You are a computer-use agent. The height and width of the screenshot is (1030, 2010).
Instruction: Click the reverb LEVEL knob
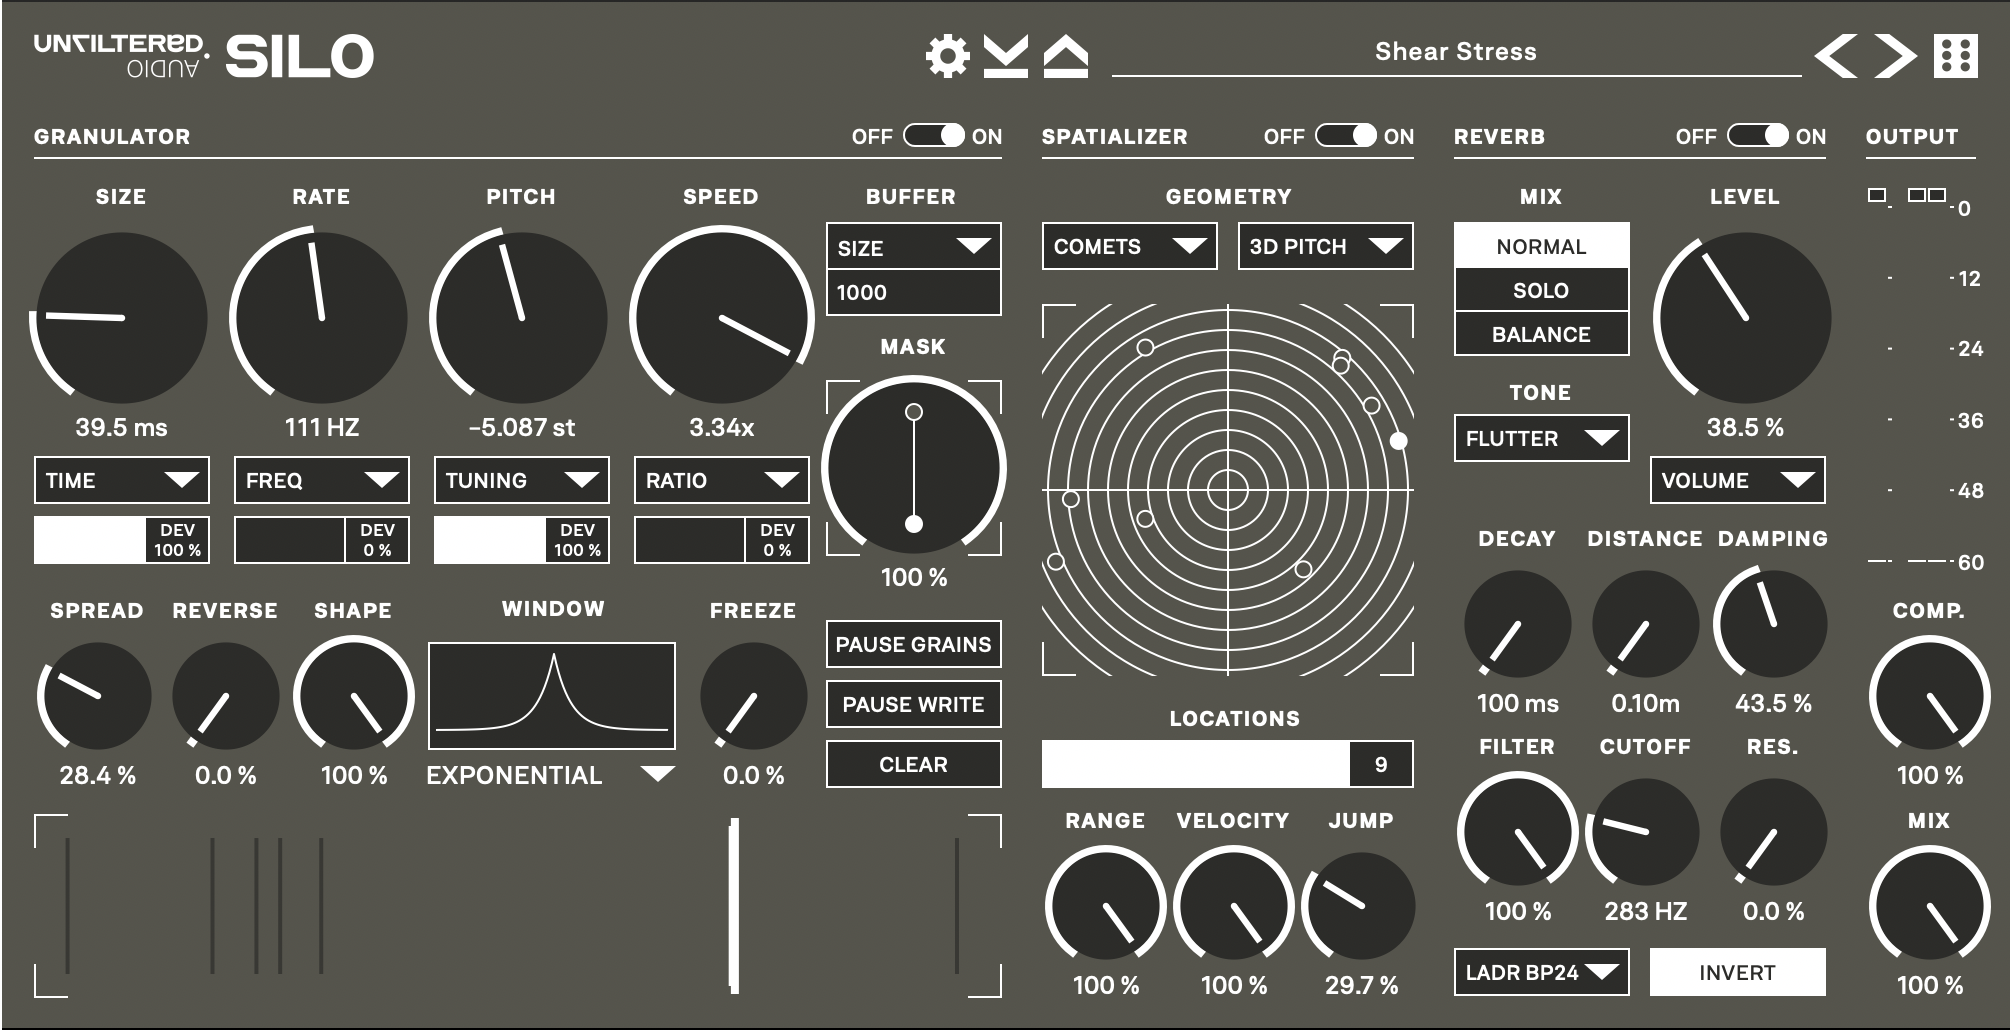pos(1745,318)
